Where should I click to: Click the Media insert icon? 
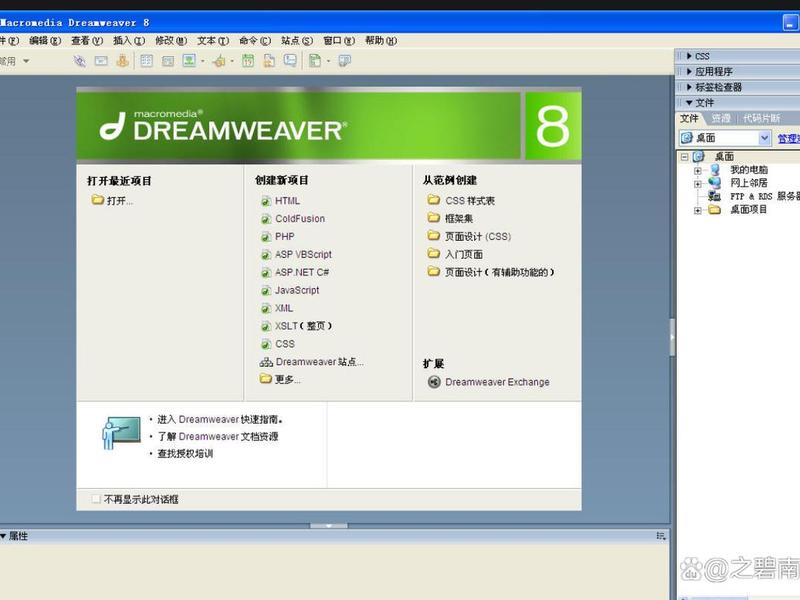219,61
